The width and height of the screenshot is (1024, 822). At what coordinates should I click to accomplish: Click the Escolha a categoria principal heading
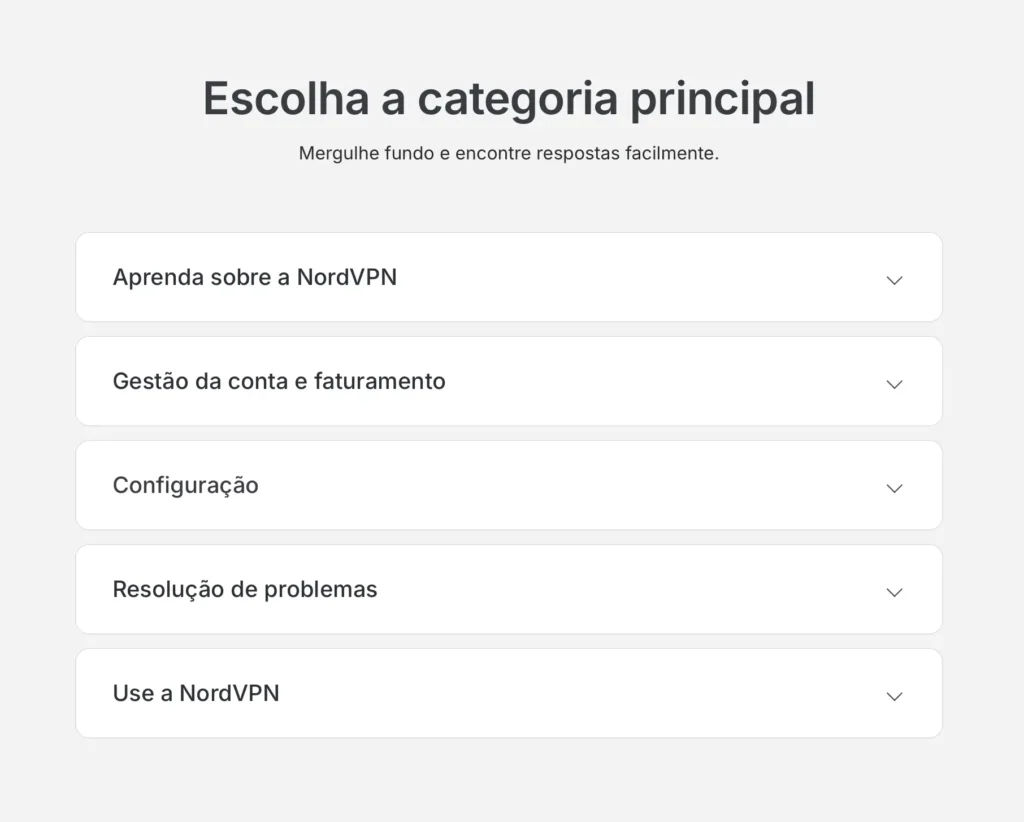coord(509,99)
